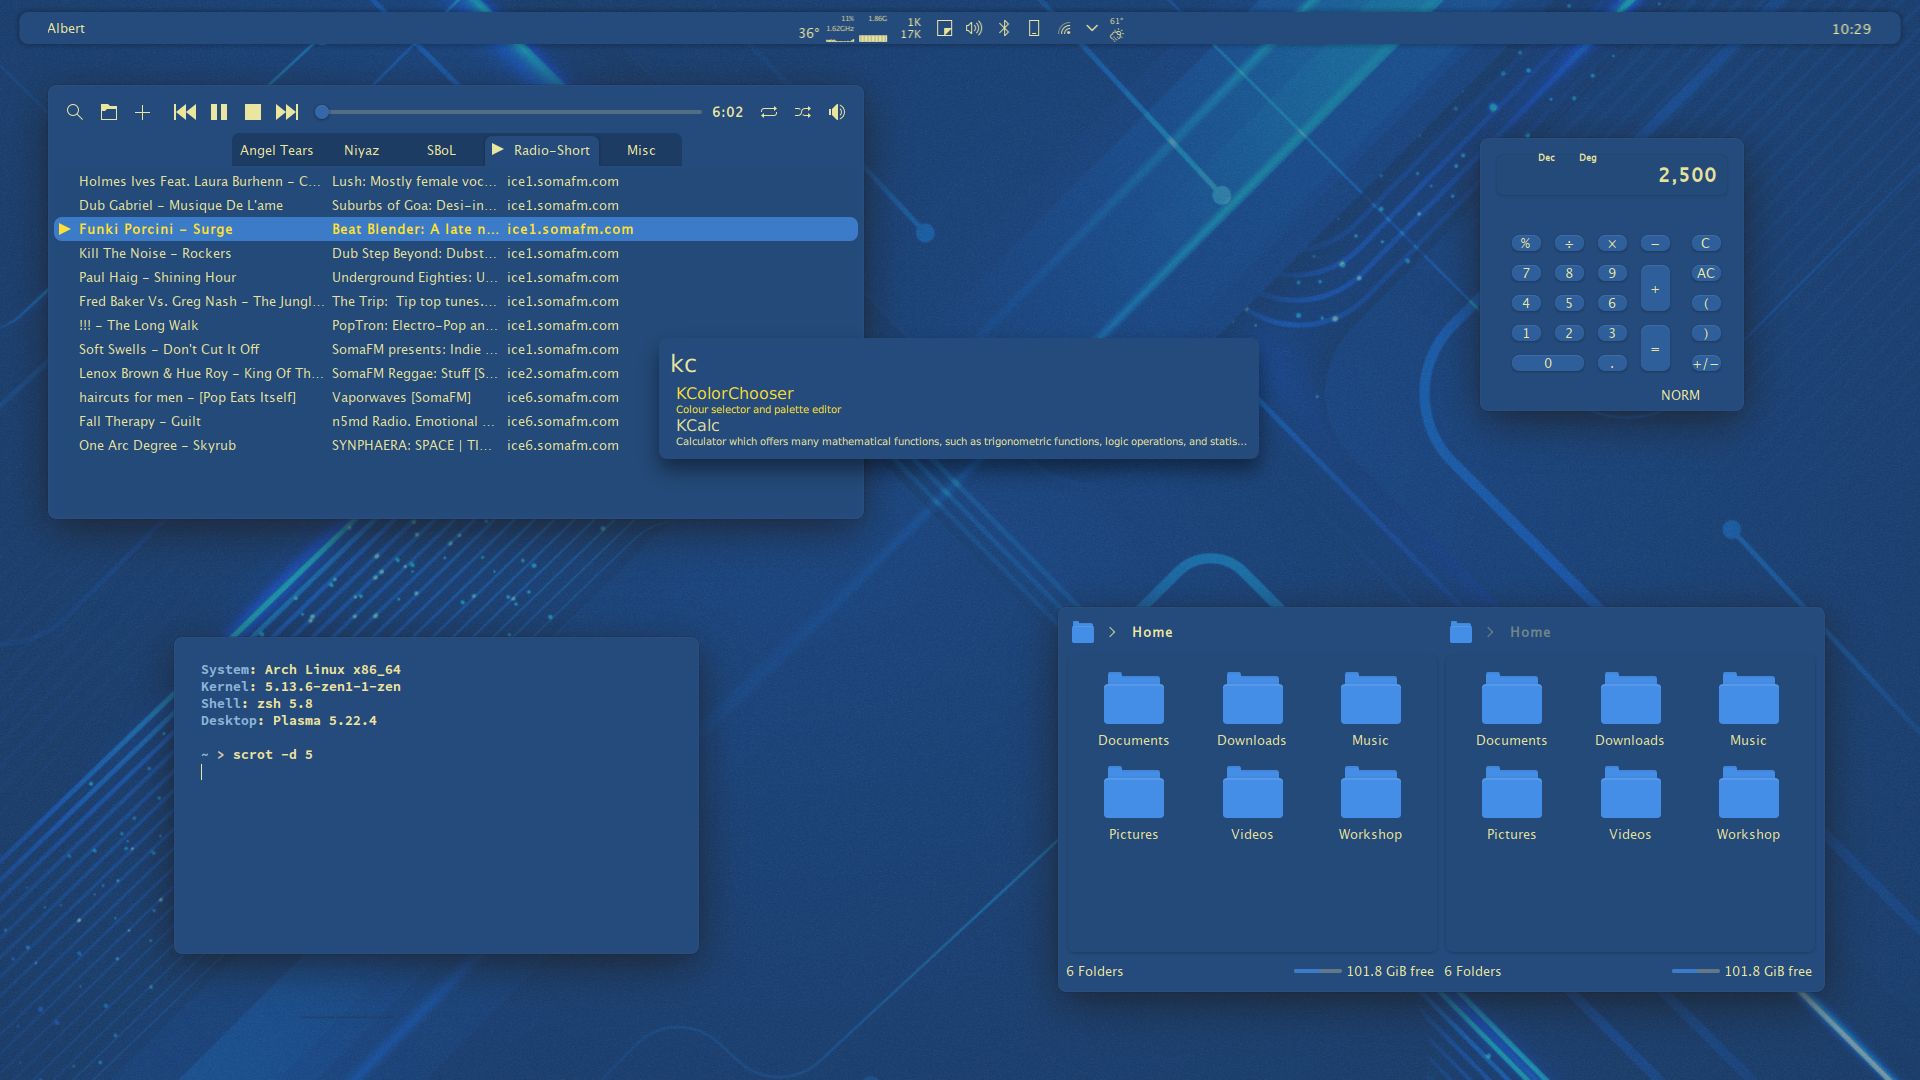Click the volume icon in the music player
This screenshot has width=1920, height=1080.
click(x=836, y=112)
